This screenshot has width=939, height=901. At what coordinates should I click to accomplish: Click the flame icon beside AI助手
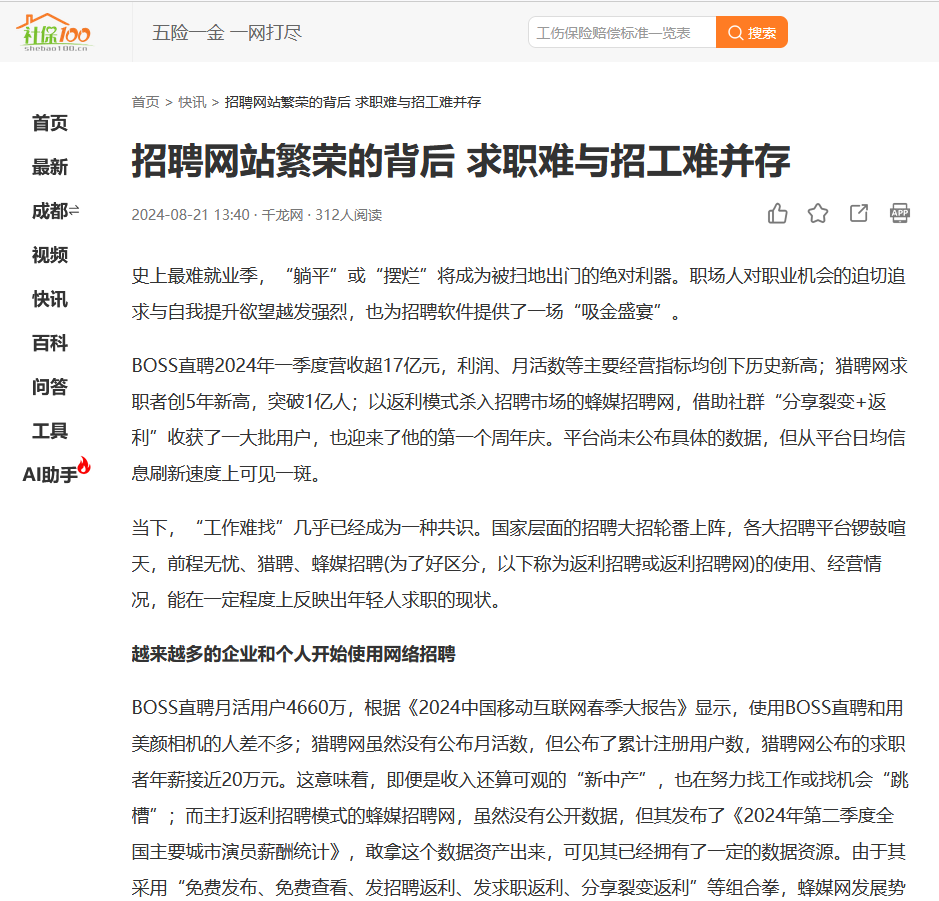[84, 465]
